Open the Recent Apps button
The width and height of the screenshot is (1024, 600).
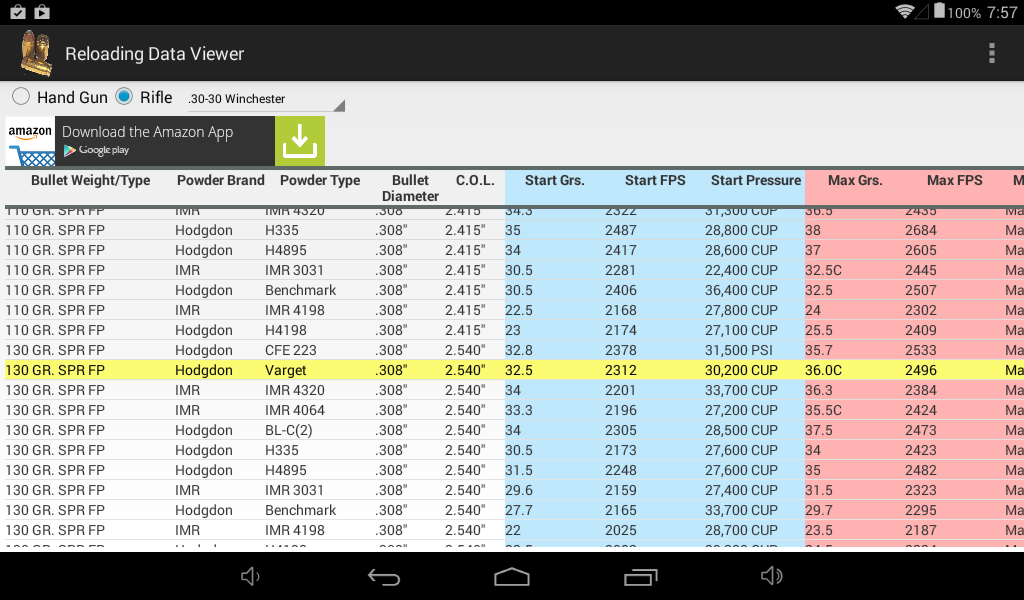point(640,576)
